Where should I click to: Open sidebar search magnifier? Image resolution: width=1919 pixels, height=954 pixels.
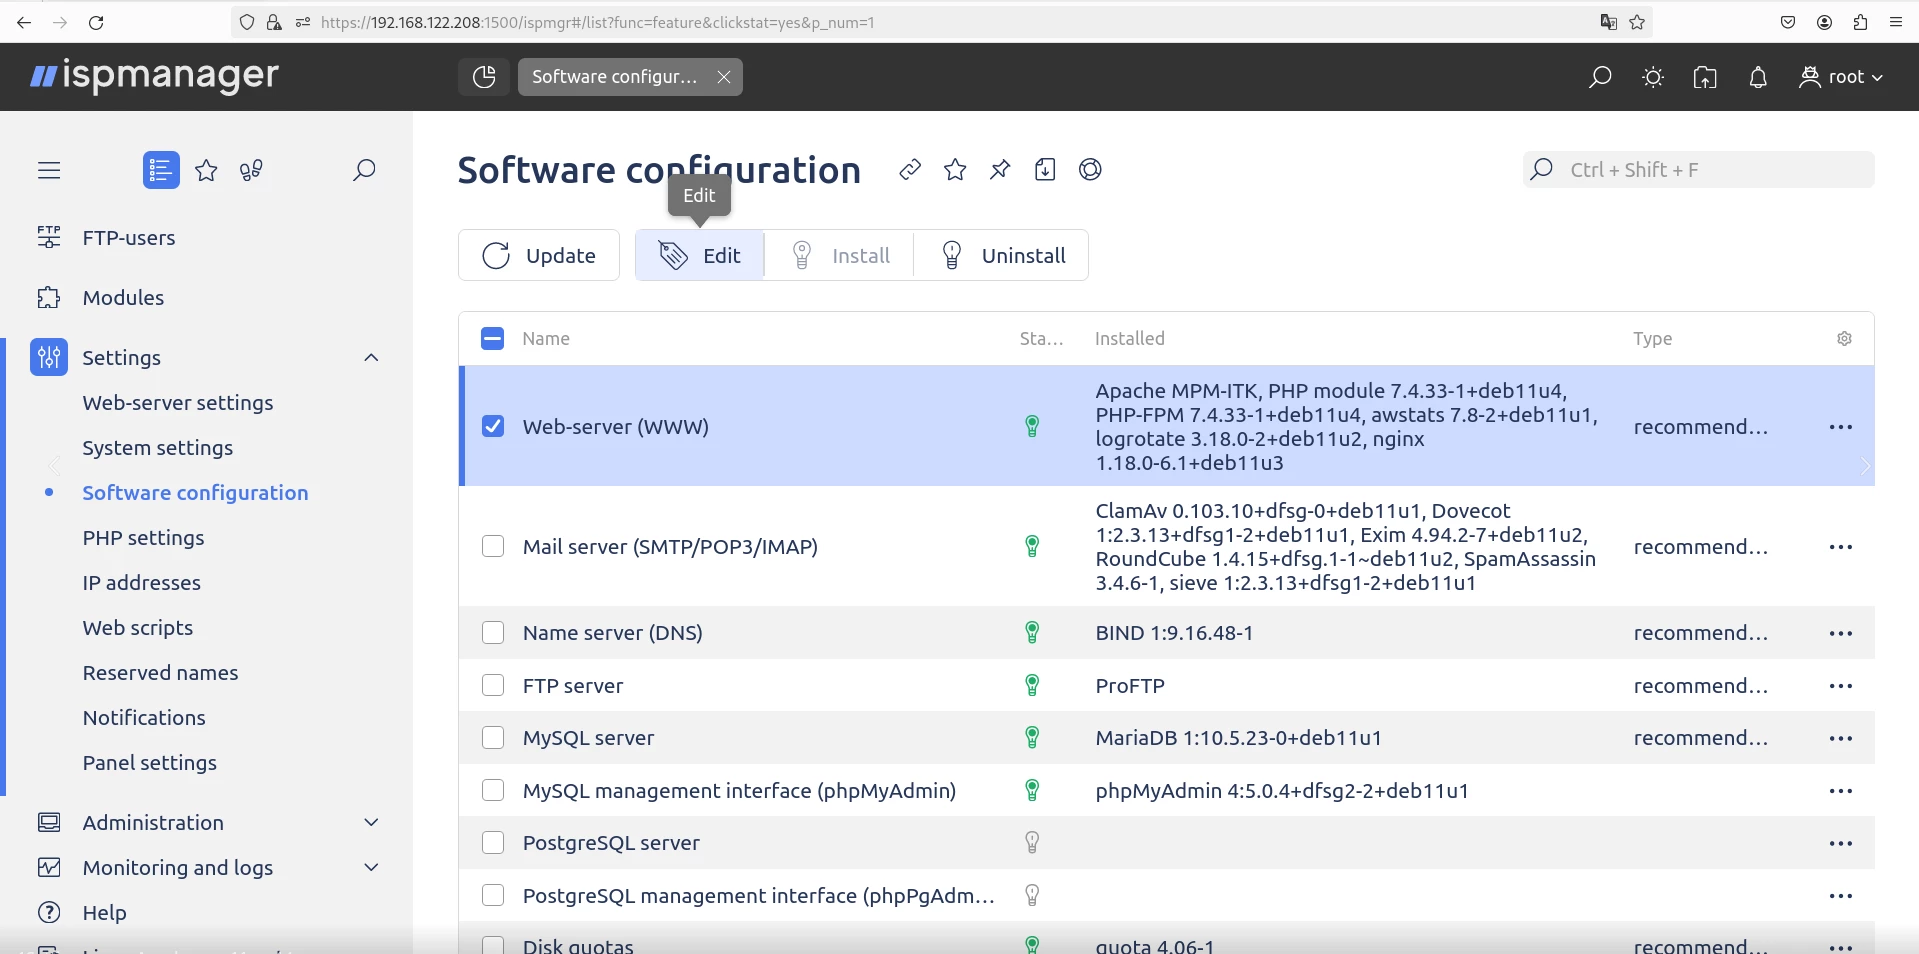pyautogui.click(x=364, y=171)
